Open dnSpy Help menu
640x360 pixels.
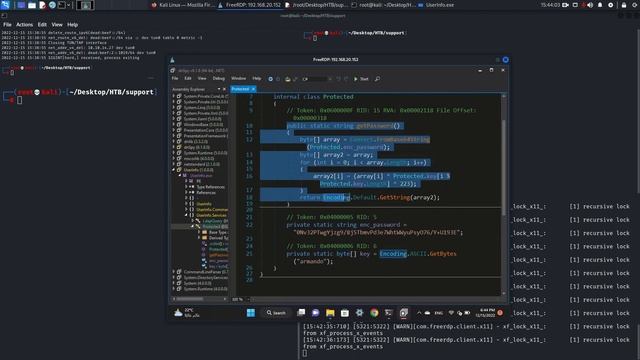point(257,78)
